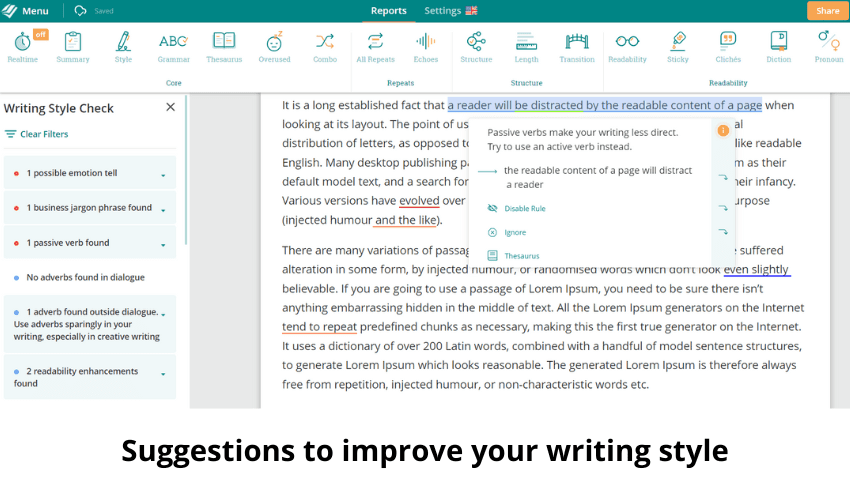This screenshot has width=850, height=500.
Task: Click the Share button
Action: click(827, 11)
